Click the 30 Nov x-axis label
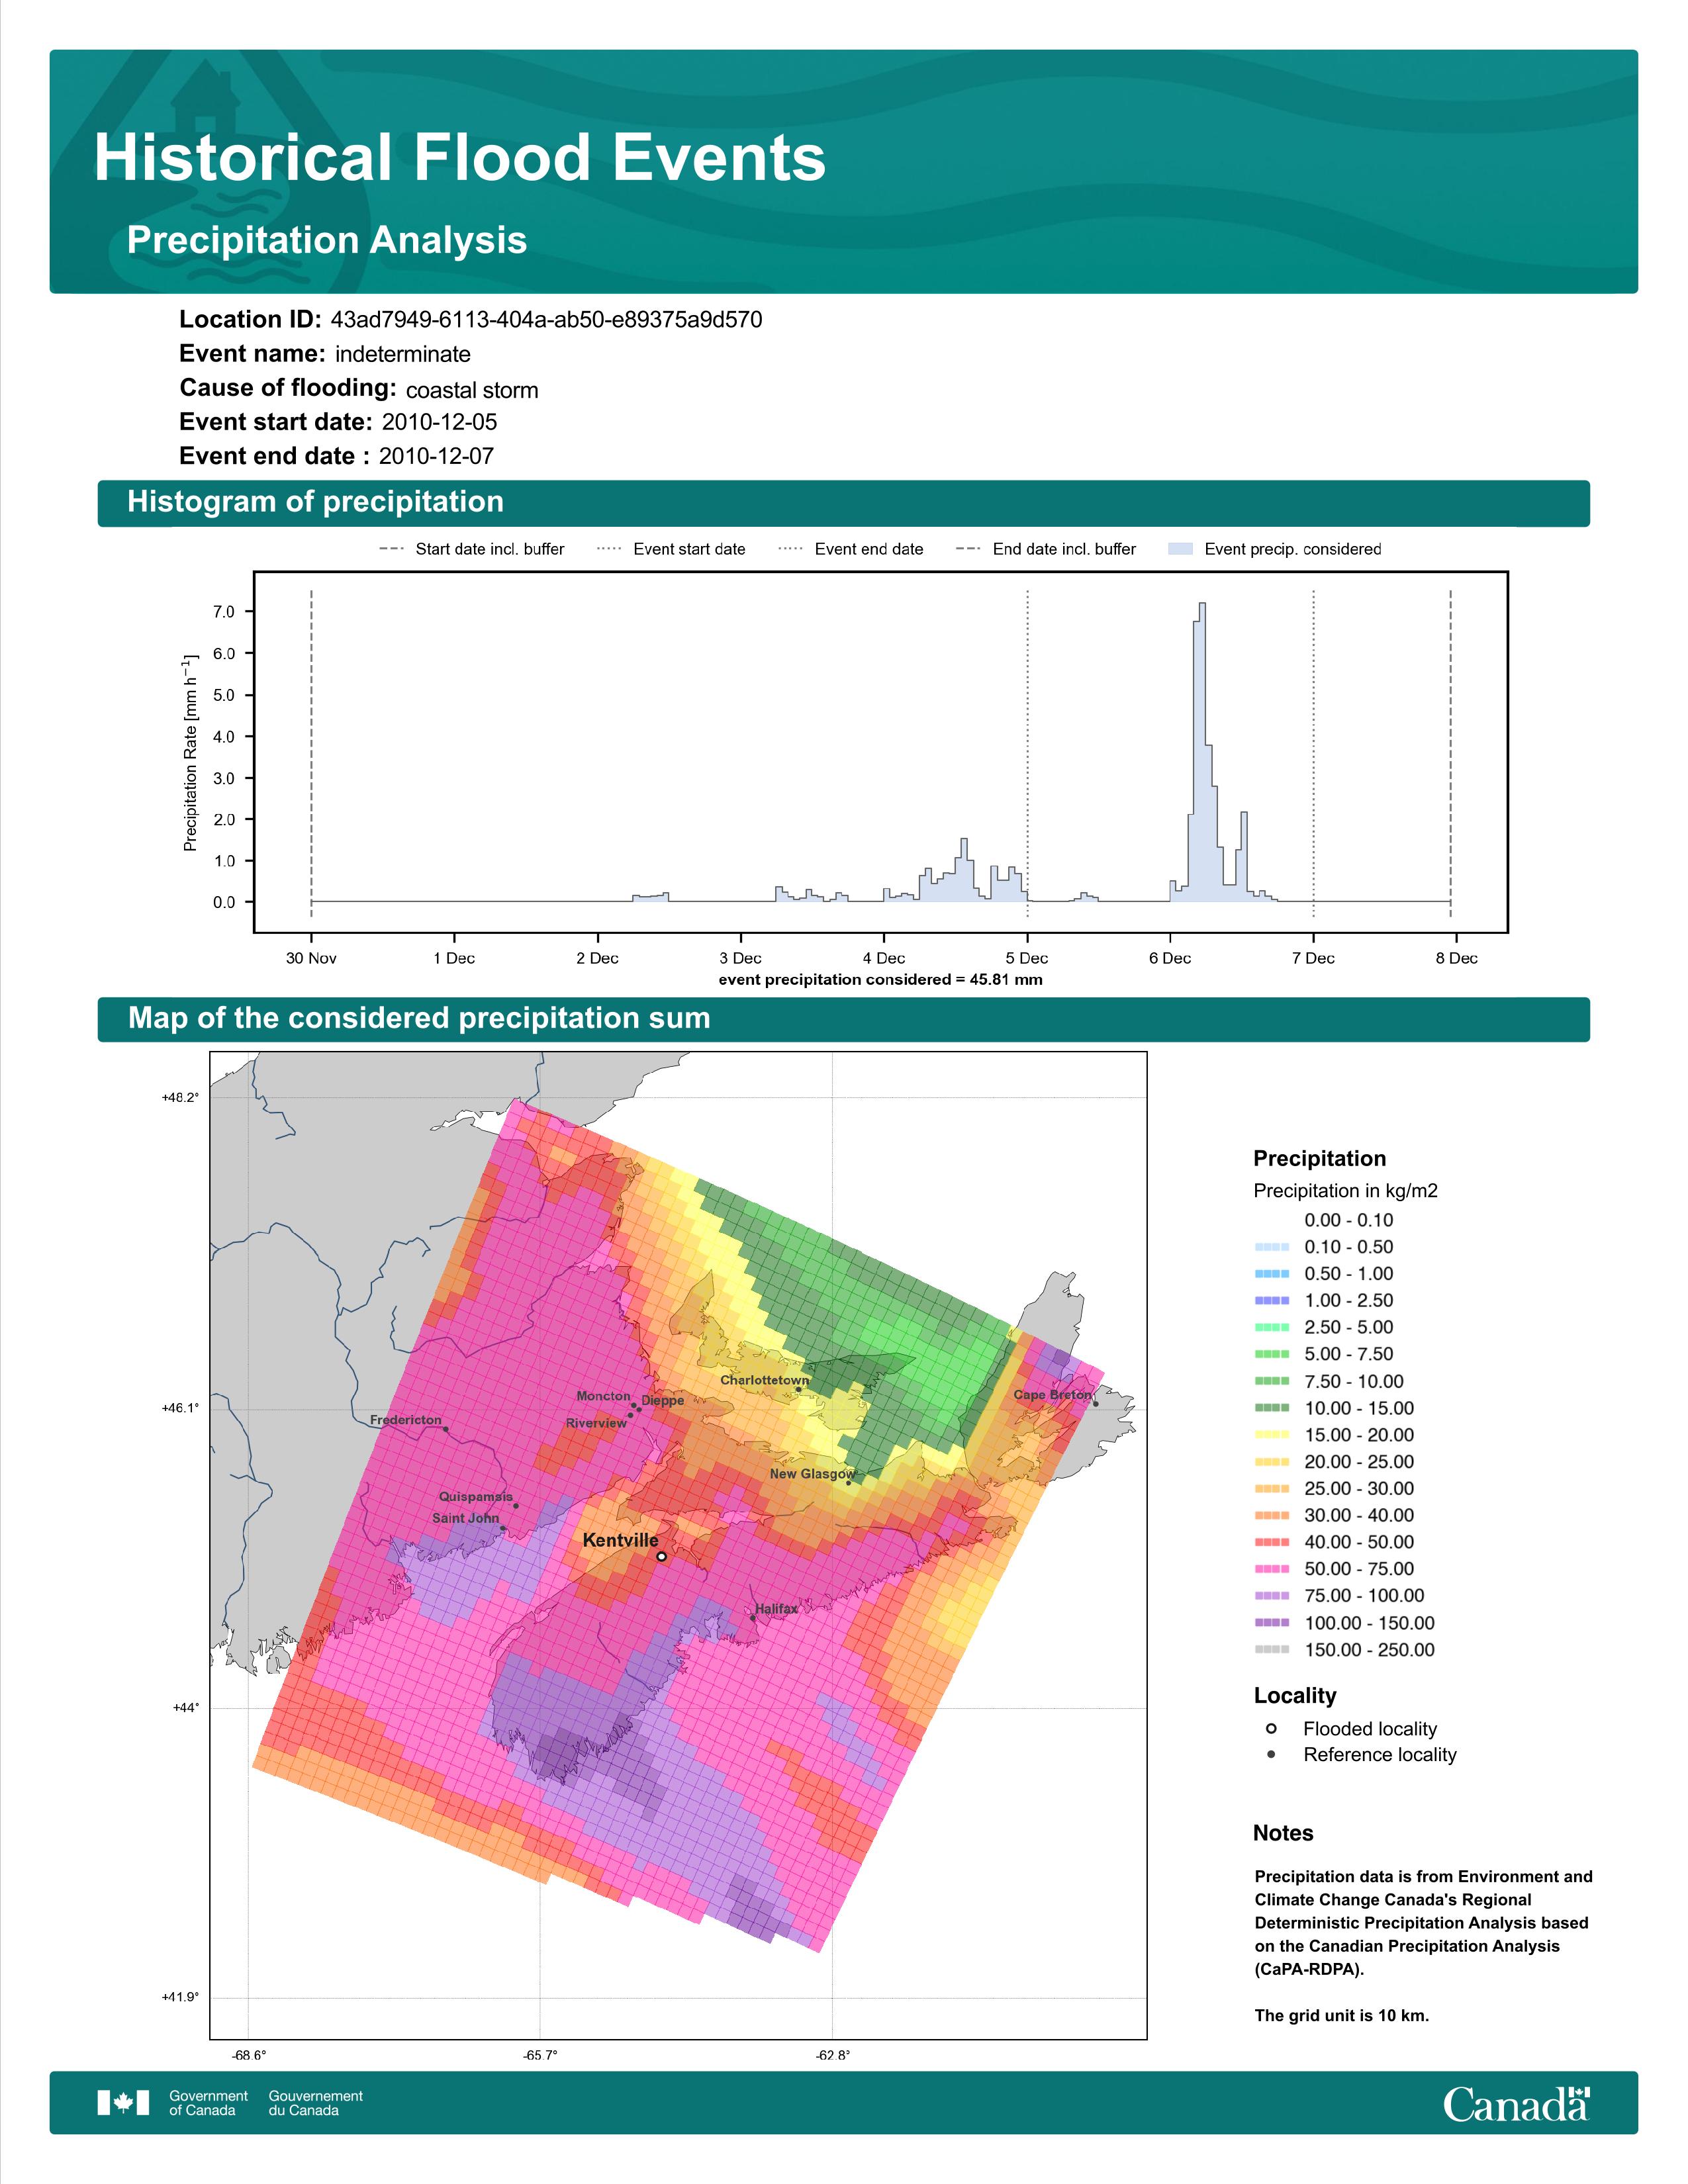The width and height of the screenshot is (1688, 2184). tap(311, 958)
